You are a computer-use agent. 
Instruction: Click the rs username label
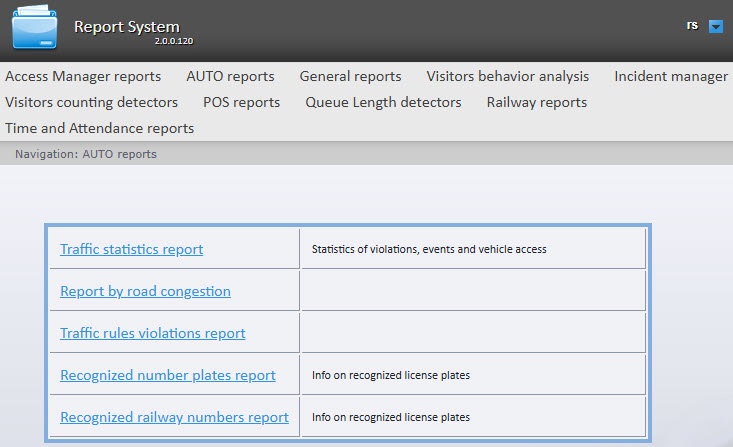pos(692,25)
